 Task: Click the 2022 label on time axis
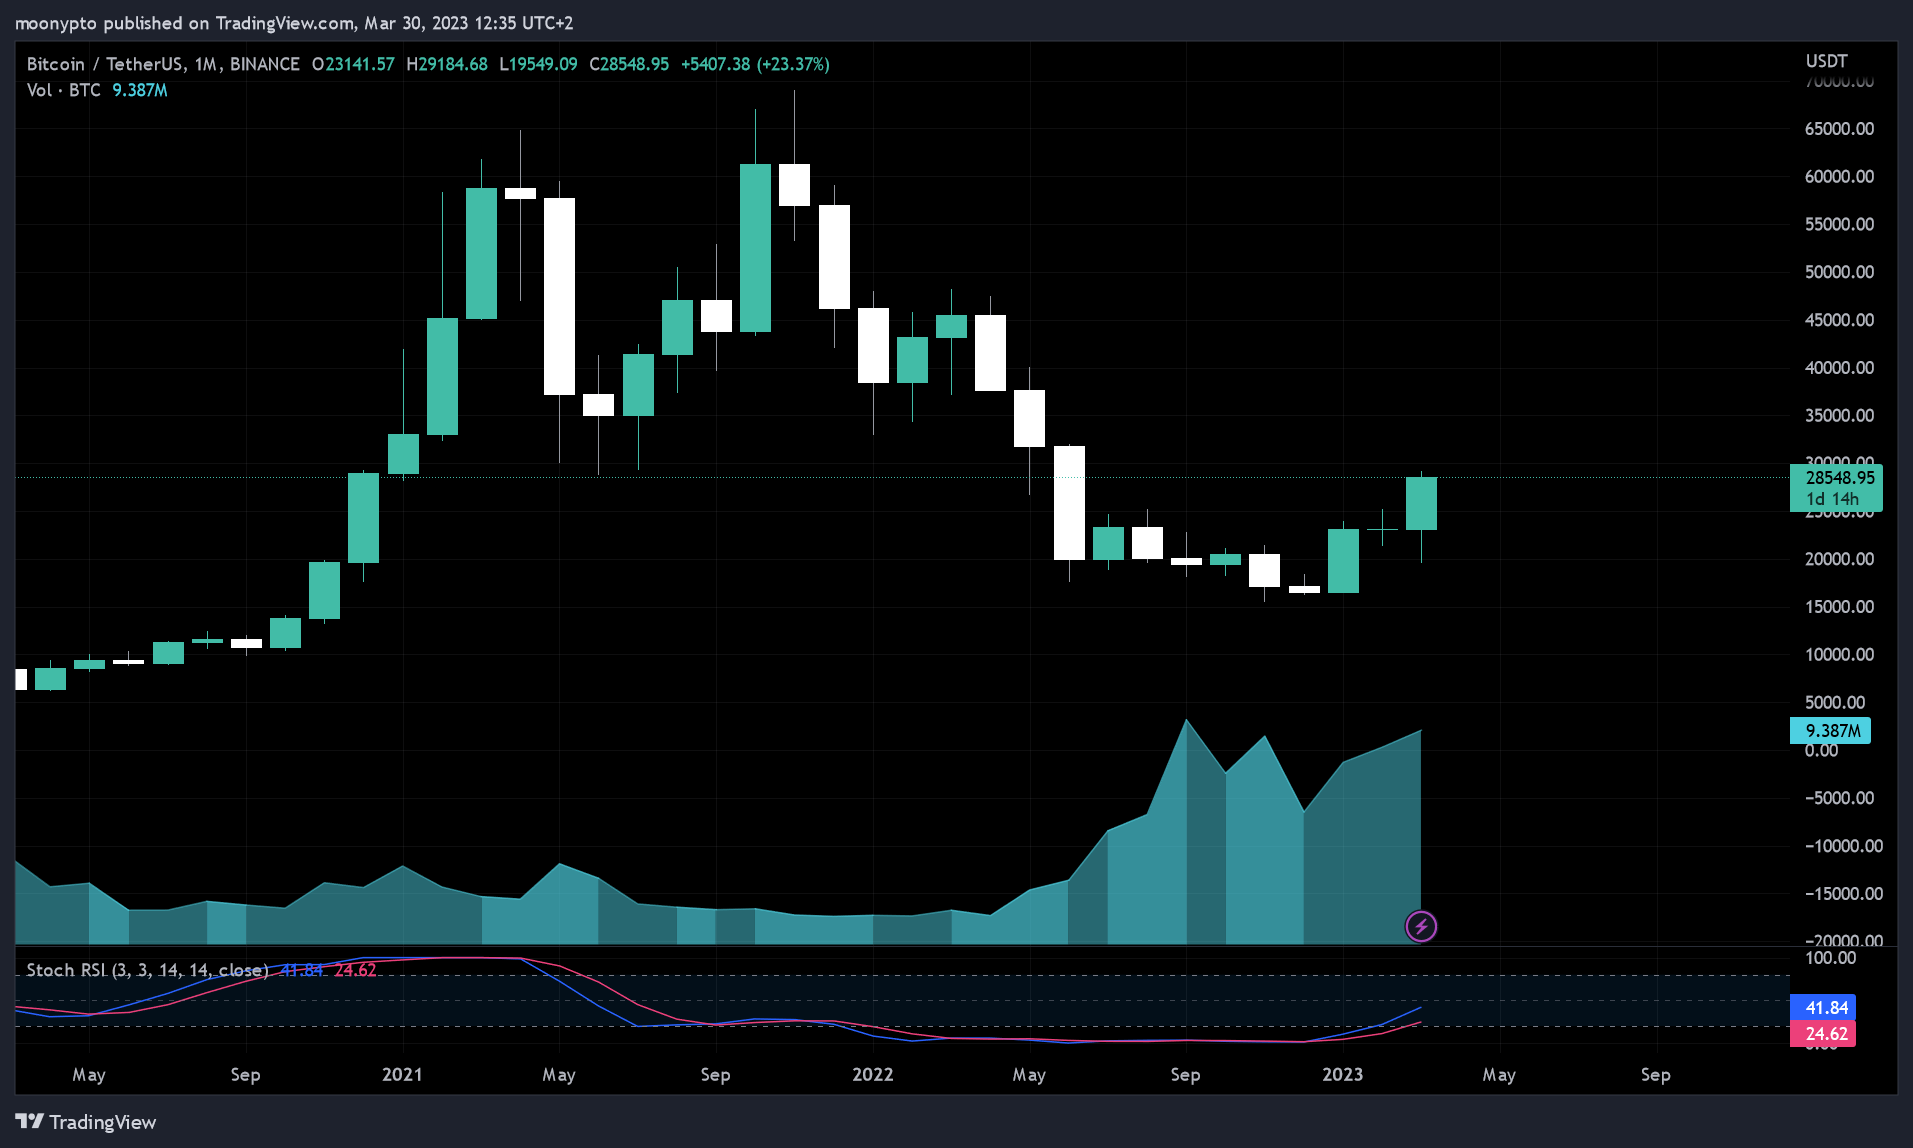point(872,1074)
